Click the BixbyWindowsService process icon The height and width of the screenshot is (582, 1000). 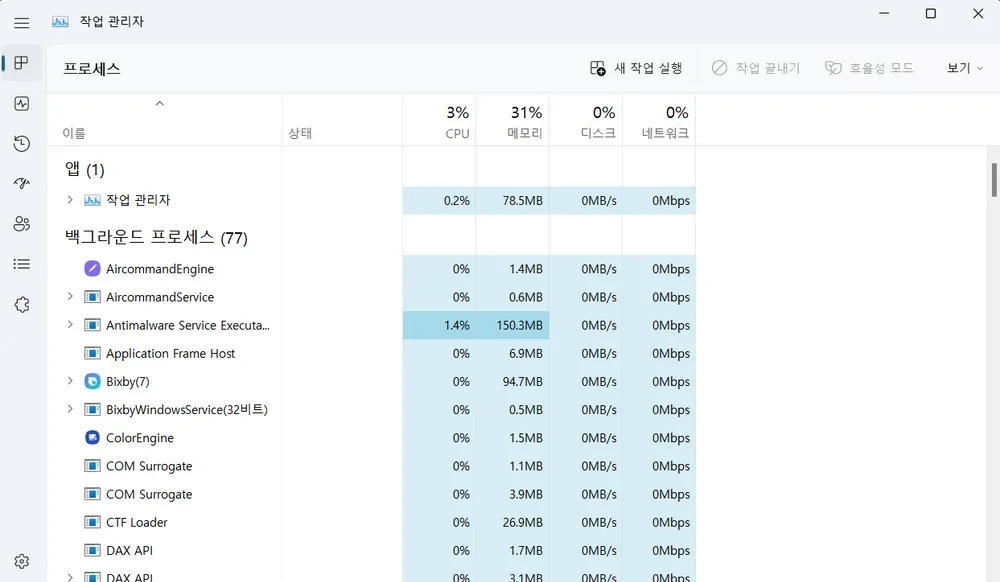tap(92, 409)
